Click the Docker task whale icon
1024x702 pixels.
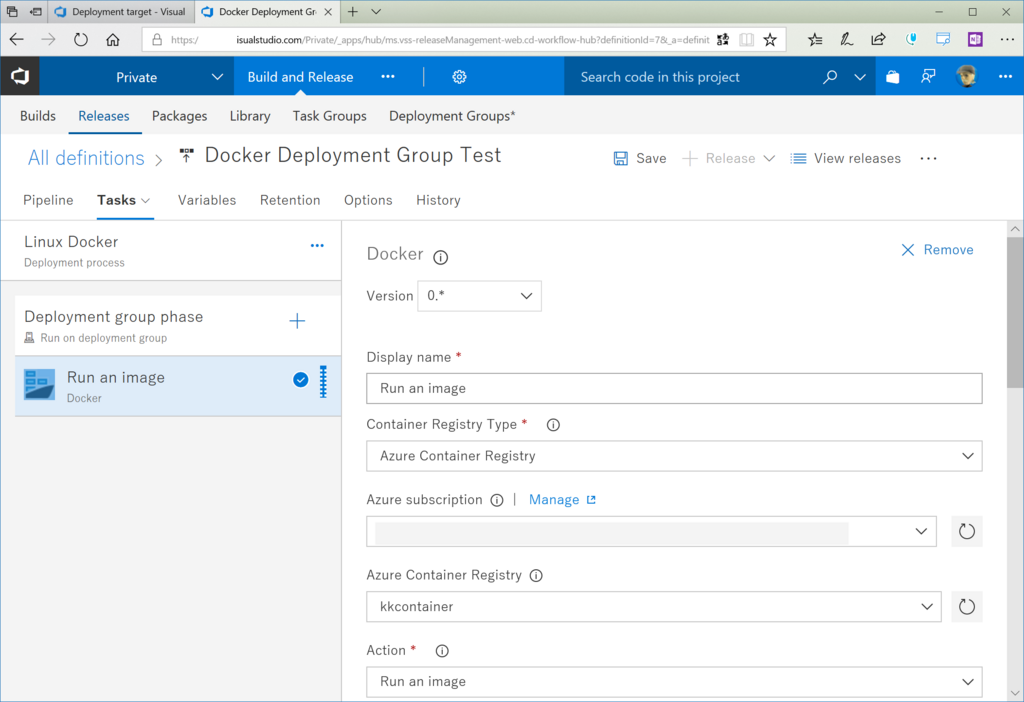[x=40, y=385]
